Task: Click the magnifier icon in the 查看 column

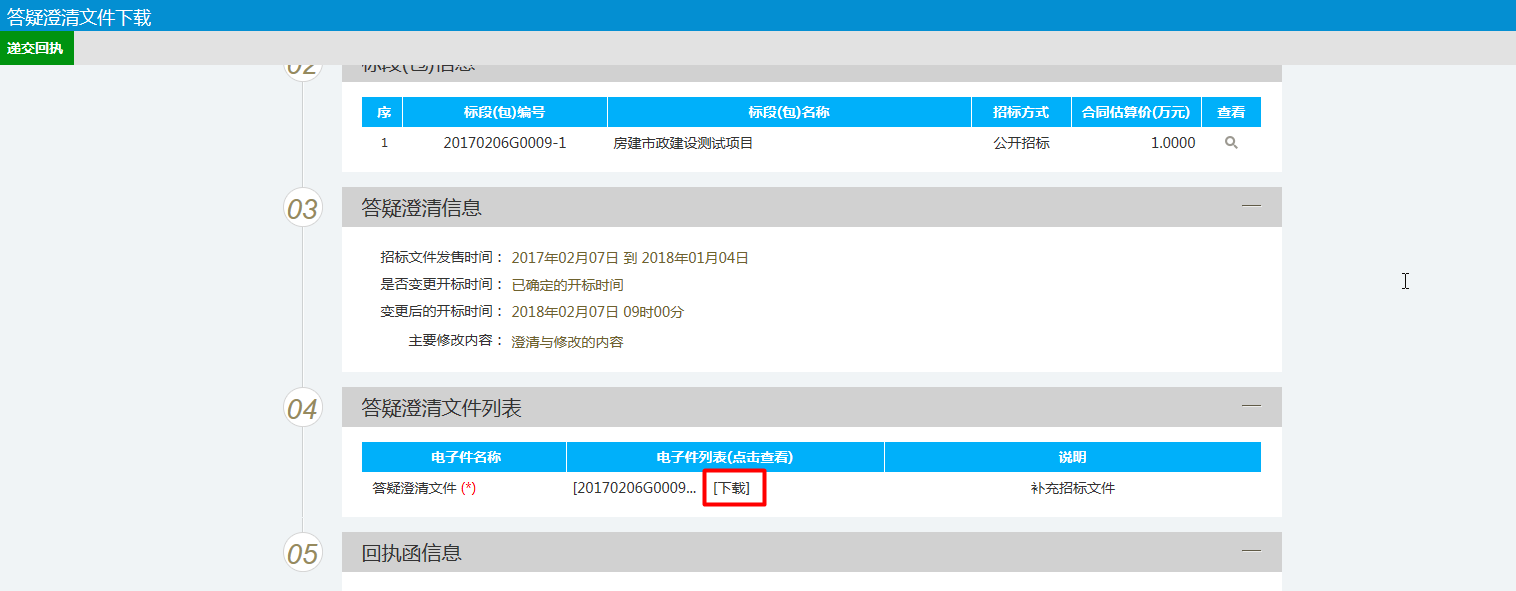Action: coord(1231,143)
